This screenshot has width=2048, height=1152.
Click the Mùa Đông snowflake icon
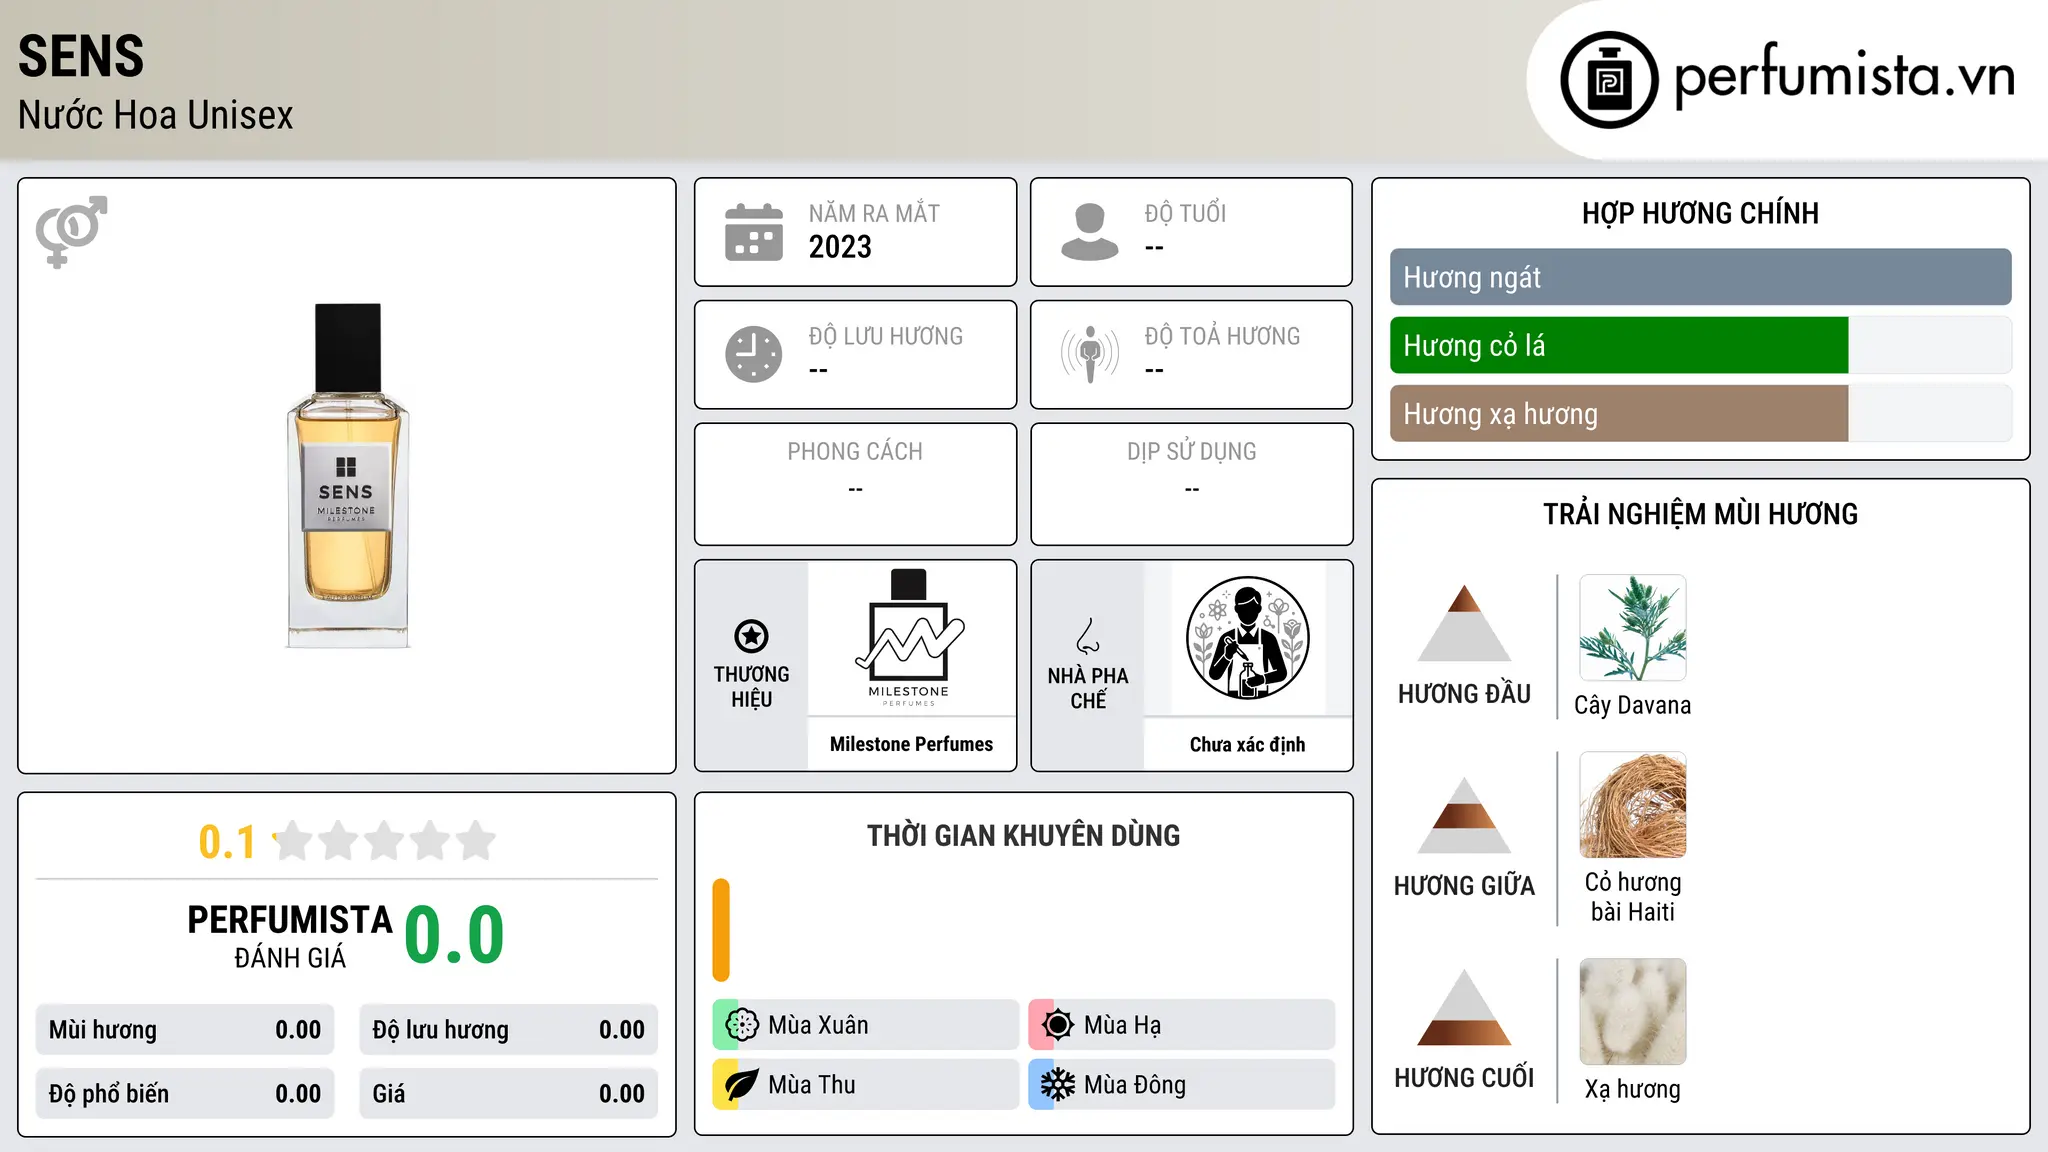(1057, 1085)
